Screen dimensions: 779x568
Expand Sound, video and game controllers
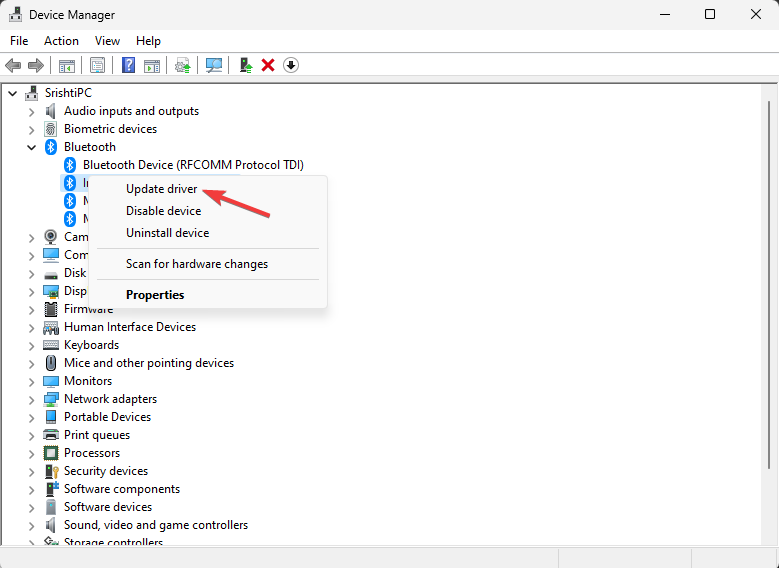pos(32,526)
